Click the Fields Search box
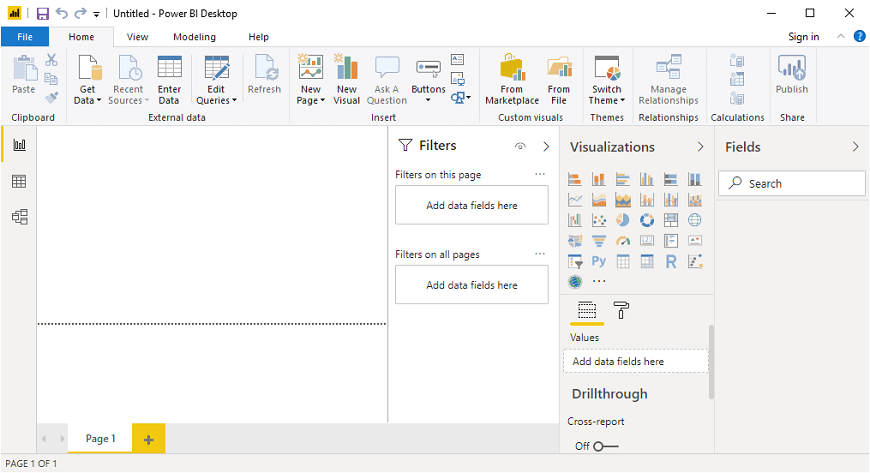The width and height of the screenshot is (870, 473). click(x=792, y=183)
